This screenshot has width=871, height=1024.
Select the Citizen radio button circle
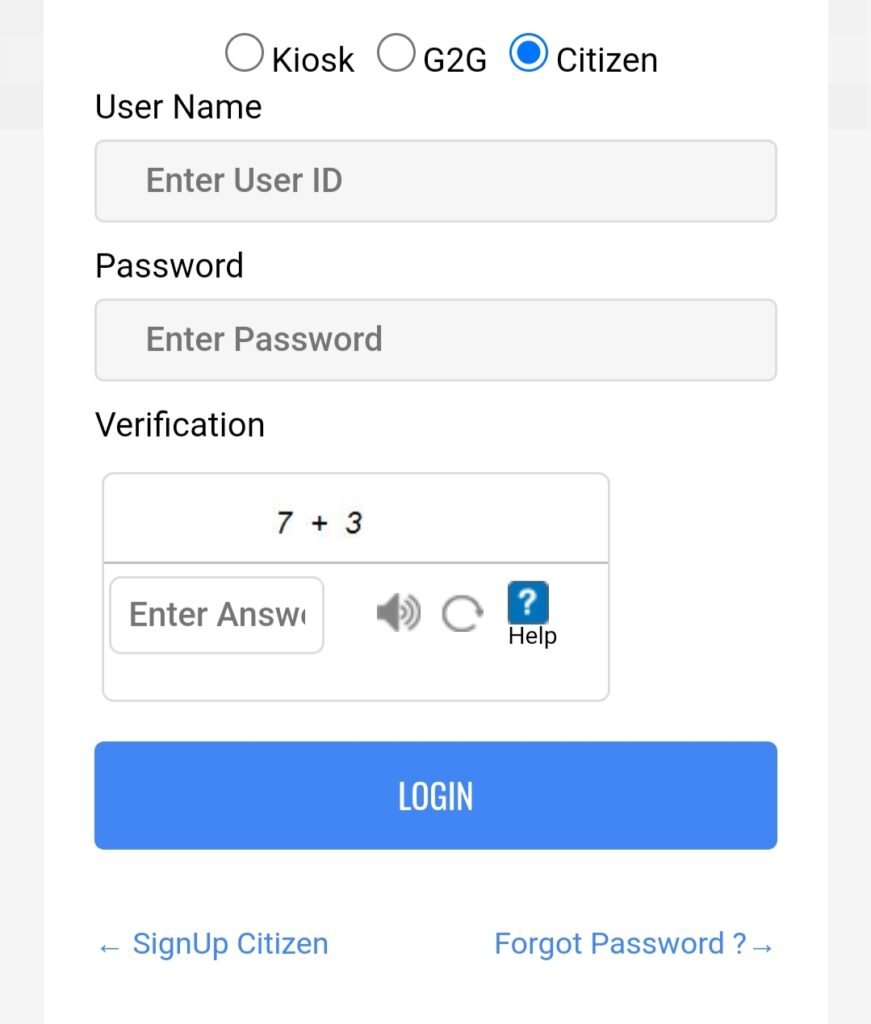pyautogui.click(x=528, y=54)
